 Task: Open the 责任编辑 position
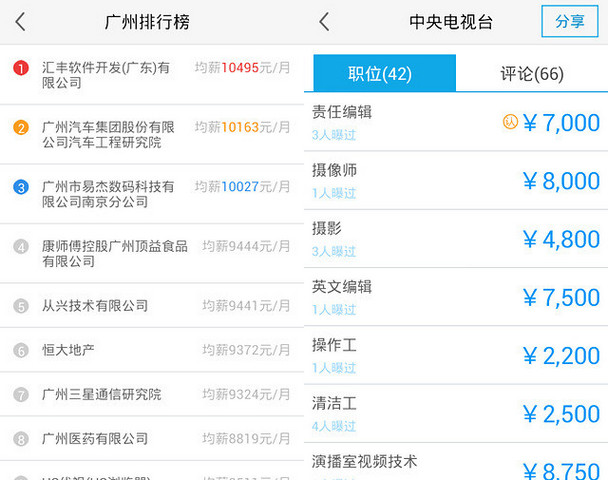coord(456,122)
